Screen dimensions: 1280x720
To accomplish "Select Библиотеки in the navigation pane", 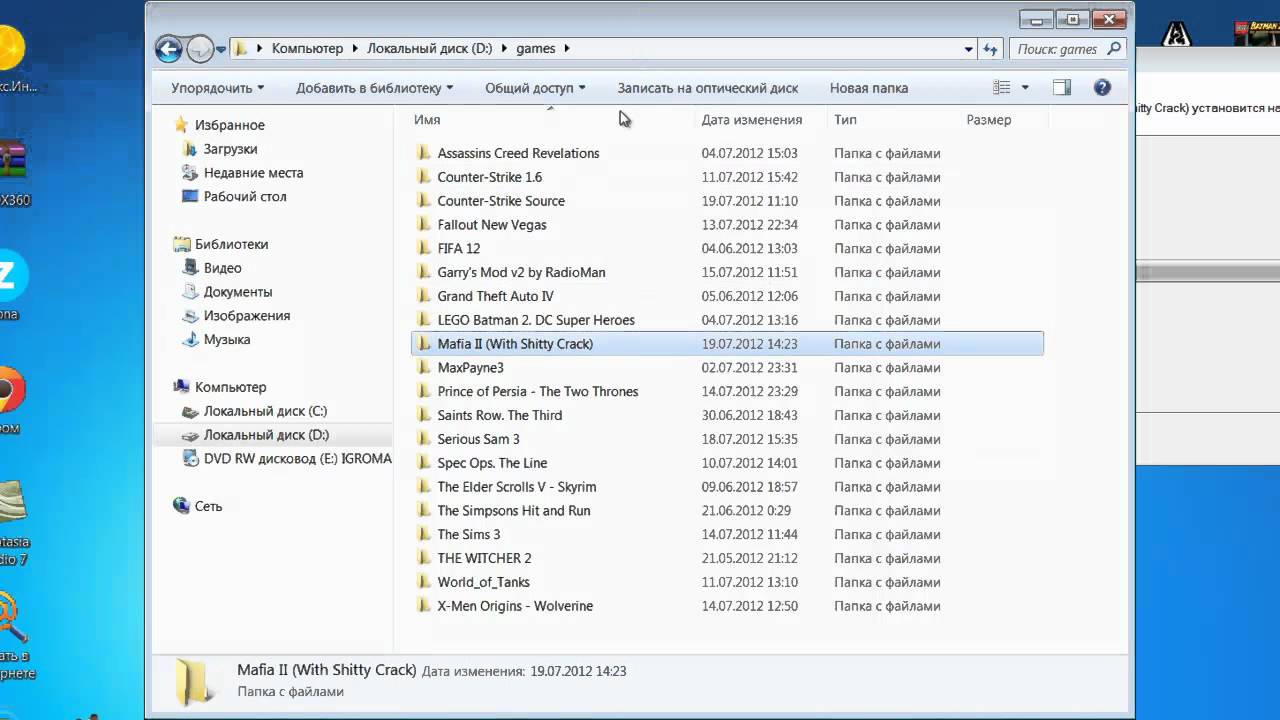I will pyautogui.click(x=231, y=244).
